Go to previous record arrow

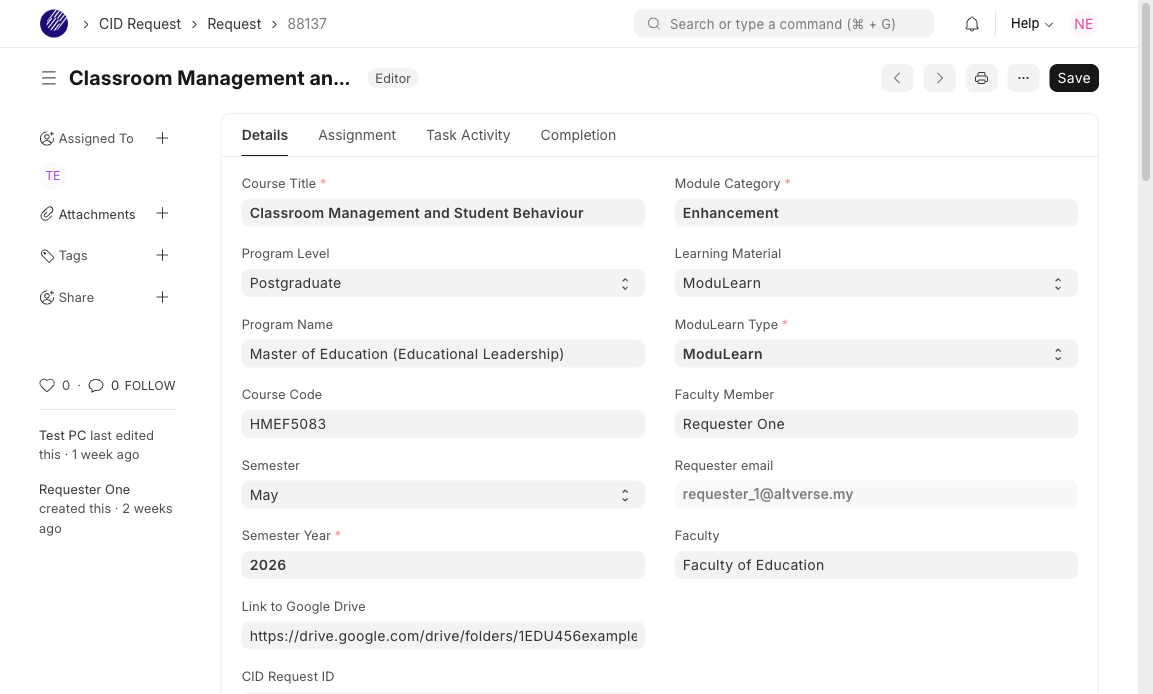tap(897, 78)
